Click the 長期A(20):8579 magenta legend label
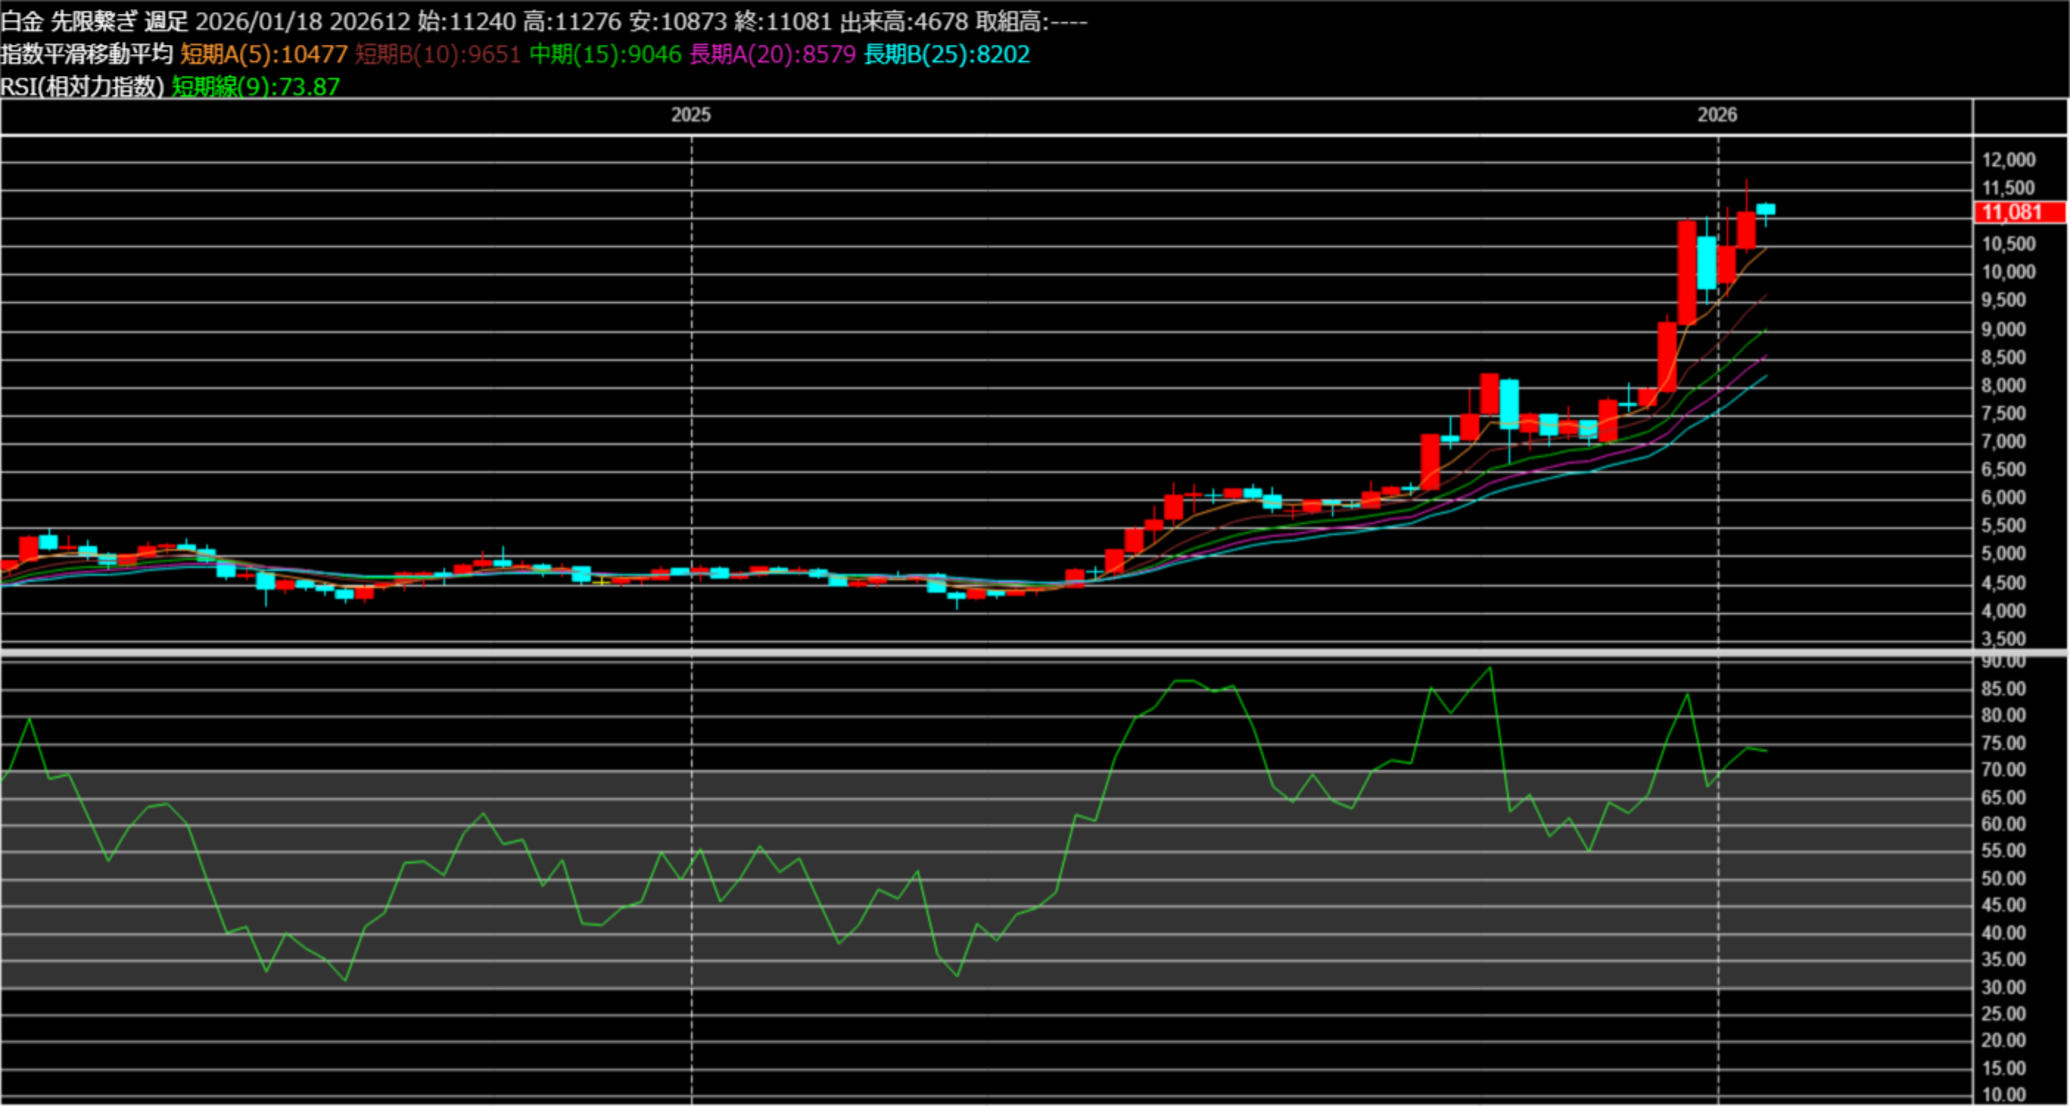 (772, 54)
